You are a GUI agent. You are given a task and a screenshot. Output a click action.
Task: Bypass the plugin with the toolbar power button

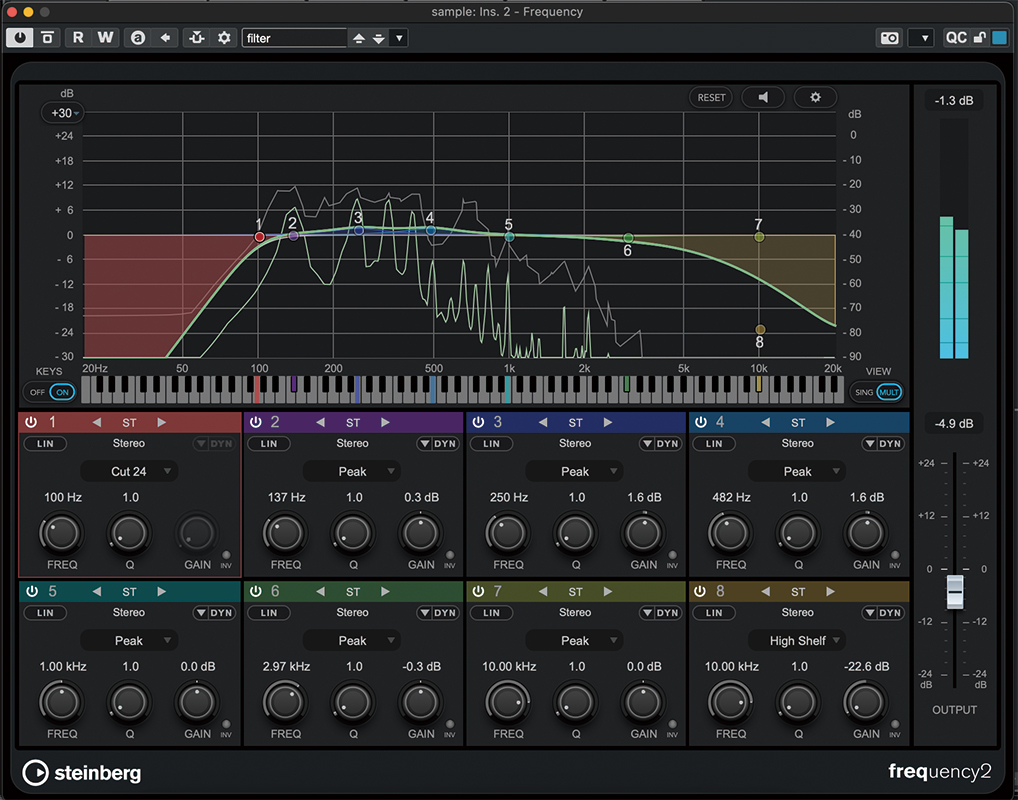pyautogui.click(x=20, y=38)
